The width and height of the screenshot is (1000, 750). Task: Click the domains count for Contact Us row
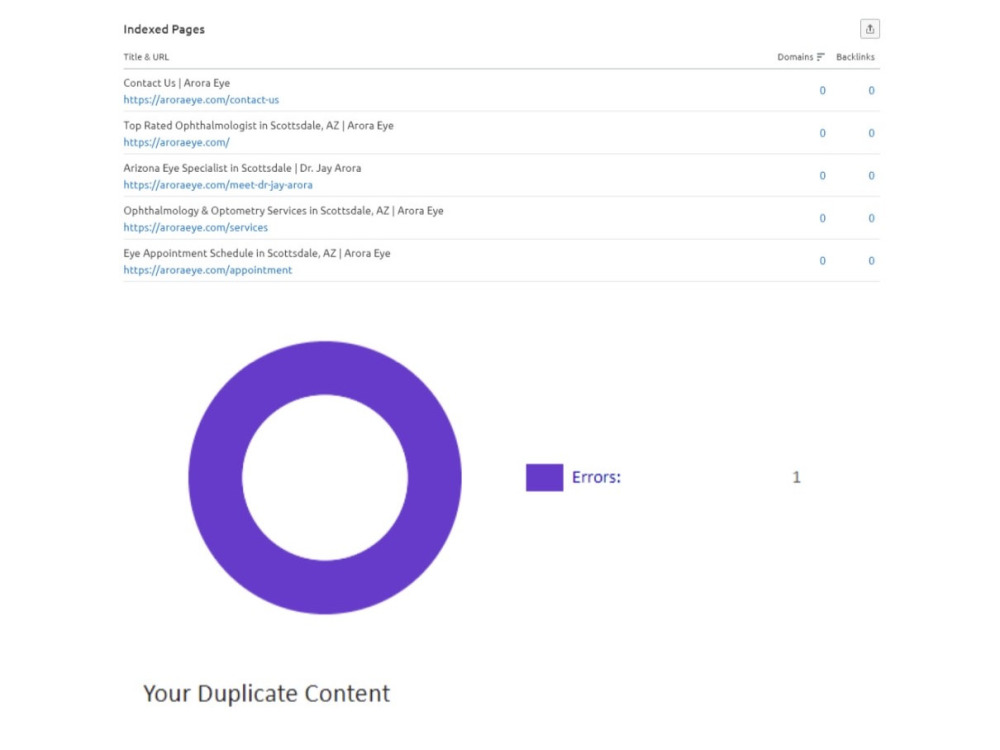(822, 91)
